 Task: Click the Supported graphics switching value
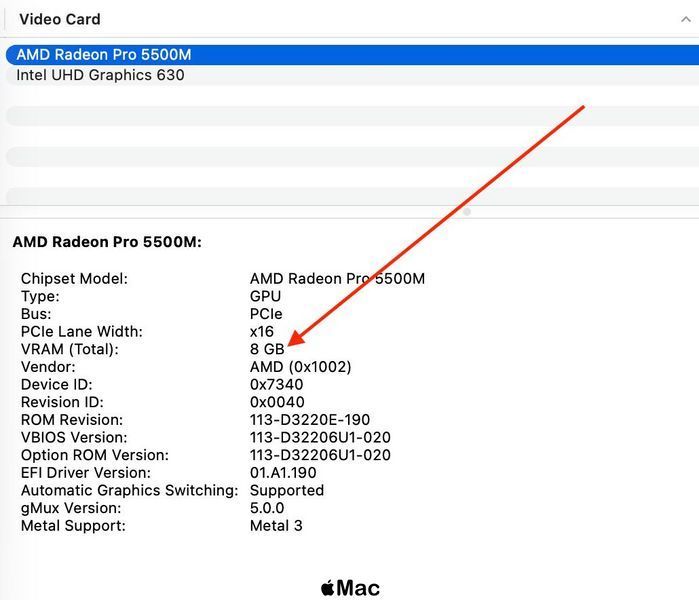click(287, 491)
